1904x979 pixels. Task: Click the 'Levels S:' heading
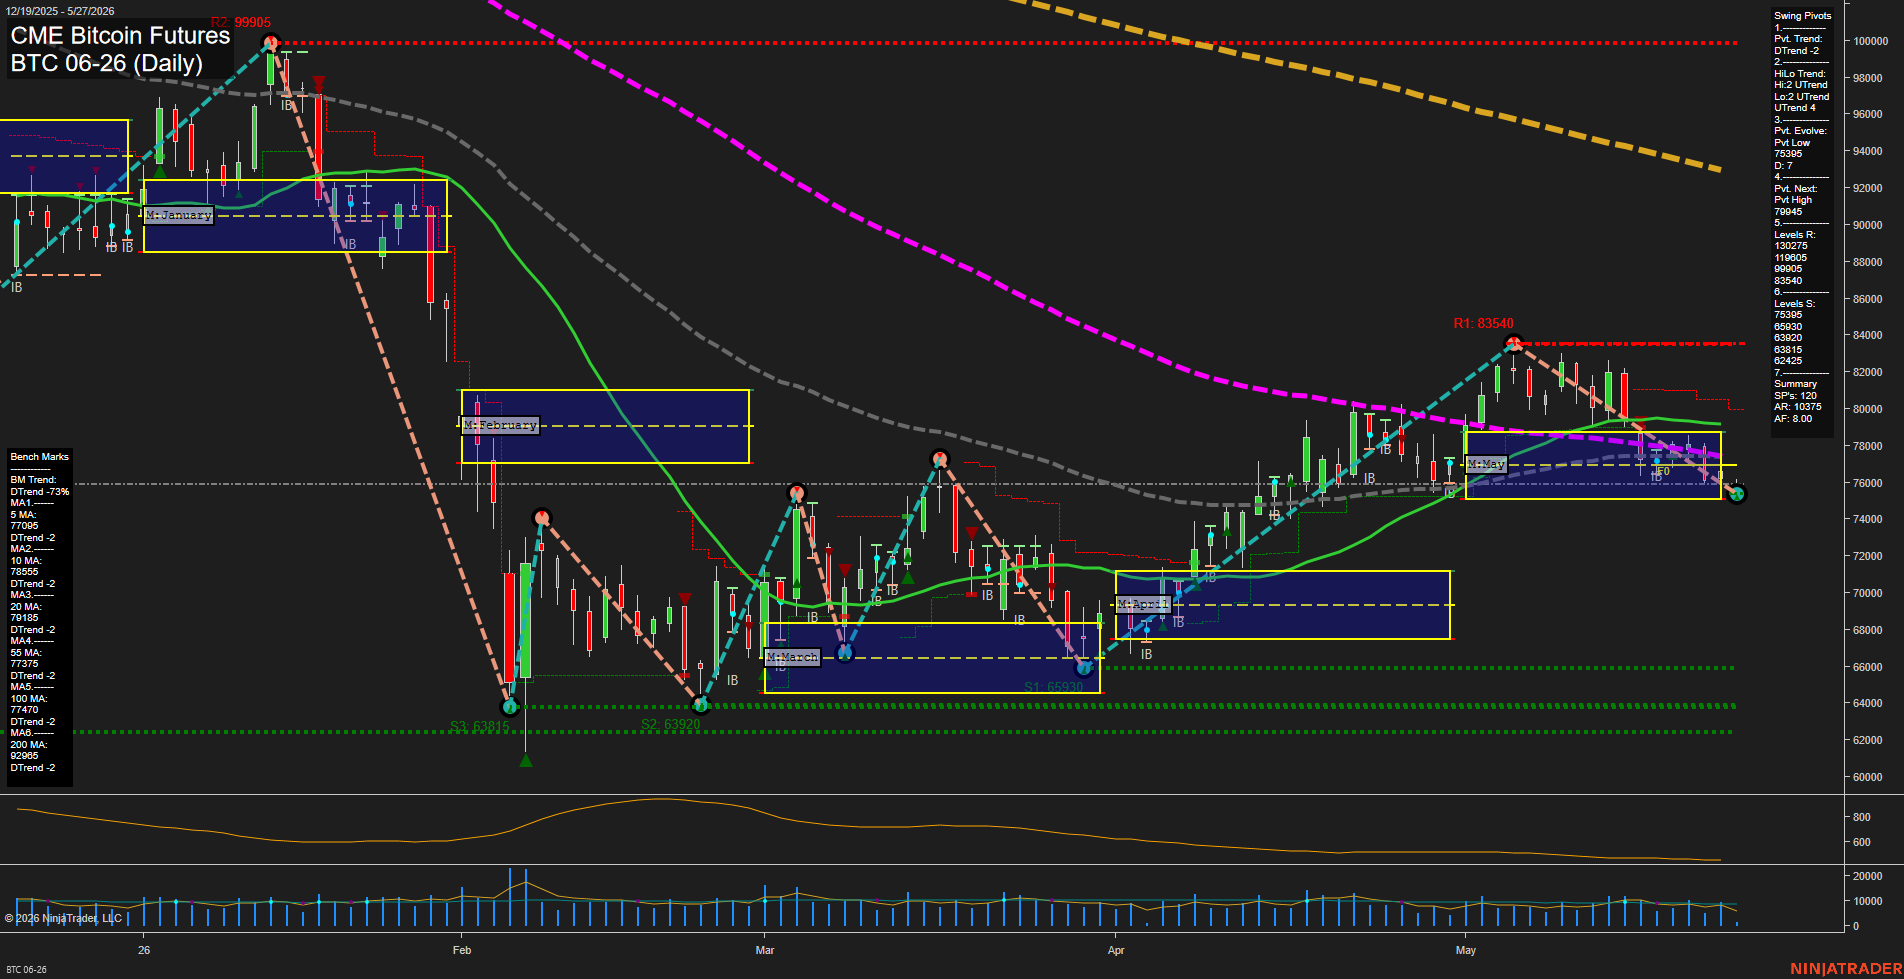[x=1795, y=304]
